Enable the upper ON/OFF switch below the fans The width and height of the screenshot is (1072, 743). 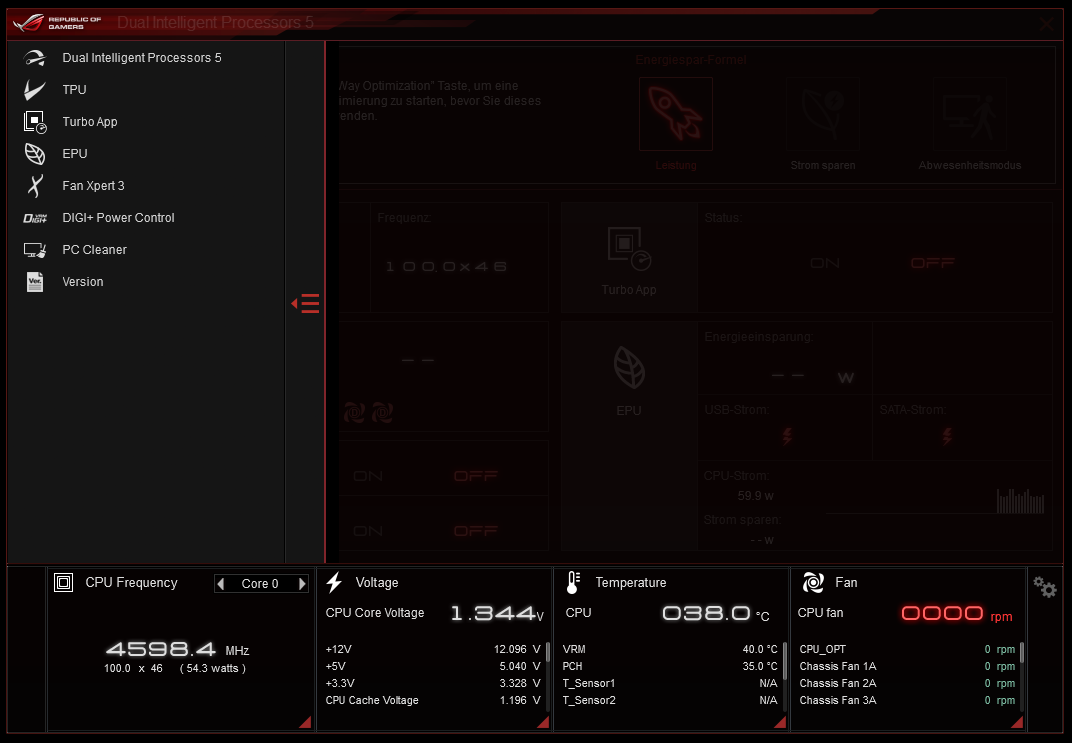(x=369, y=475)
